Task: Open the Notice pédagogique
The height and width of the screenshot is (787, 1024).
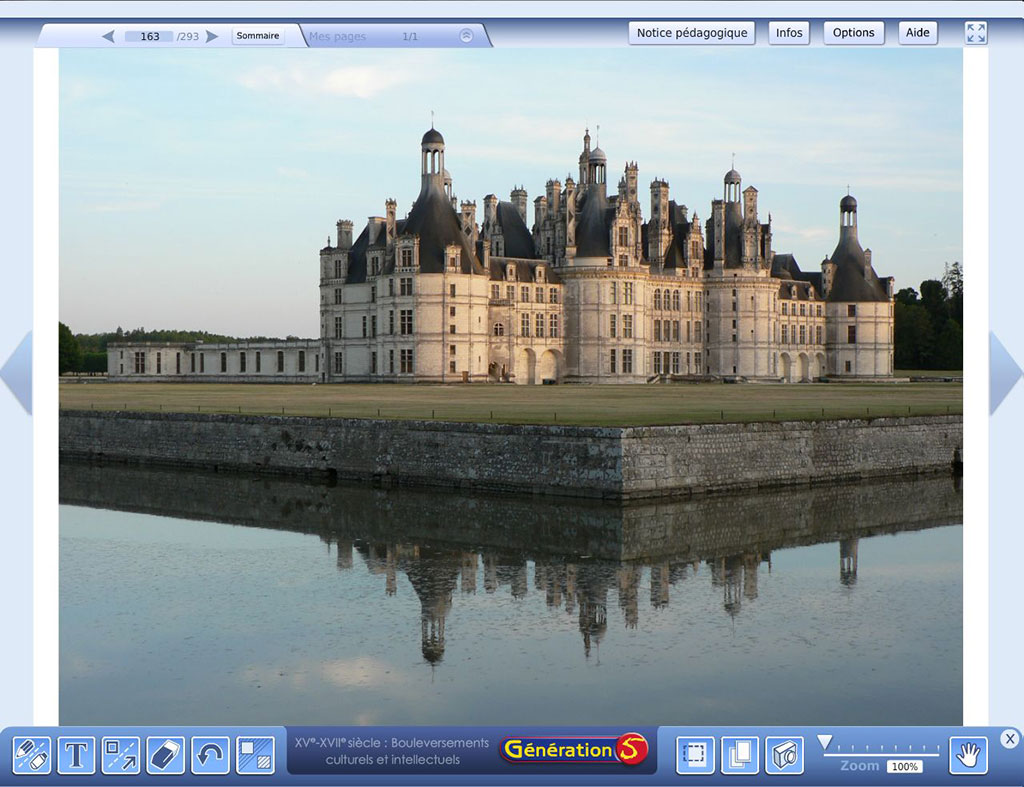Action: tap(692, 33)
